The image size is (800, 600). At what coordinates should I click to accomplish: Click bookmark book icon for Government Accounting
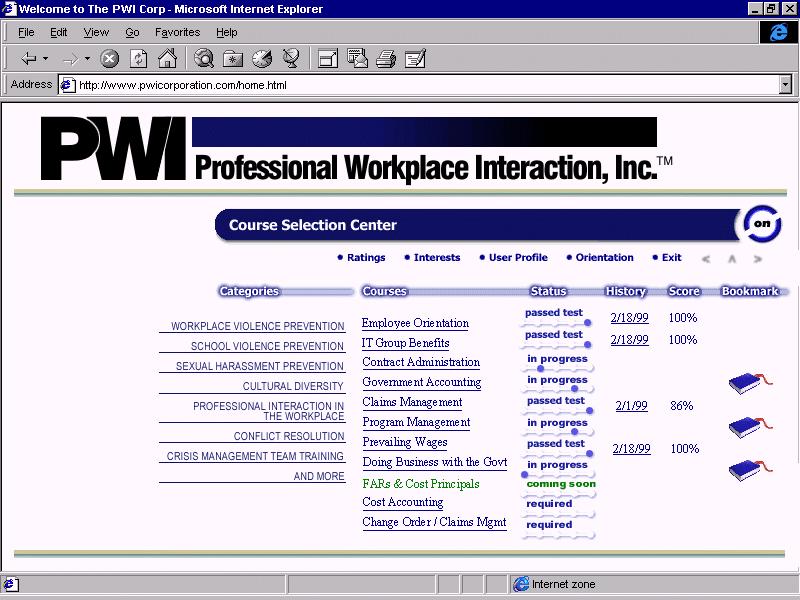click(x=752, y=383)
